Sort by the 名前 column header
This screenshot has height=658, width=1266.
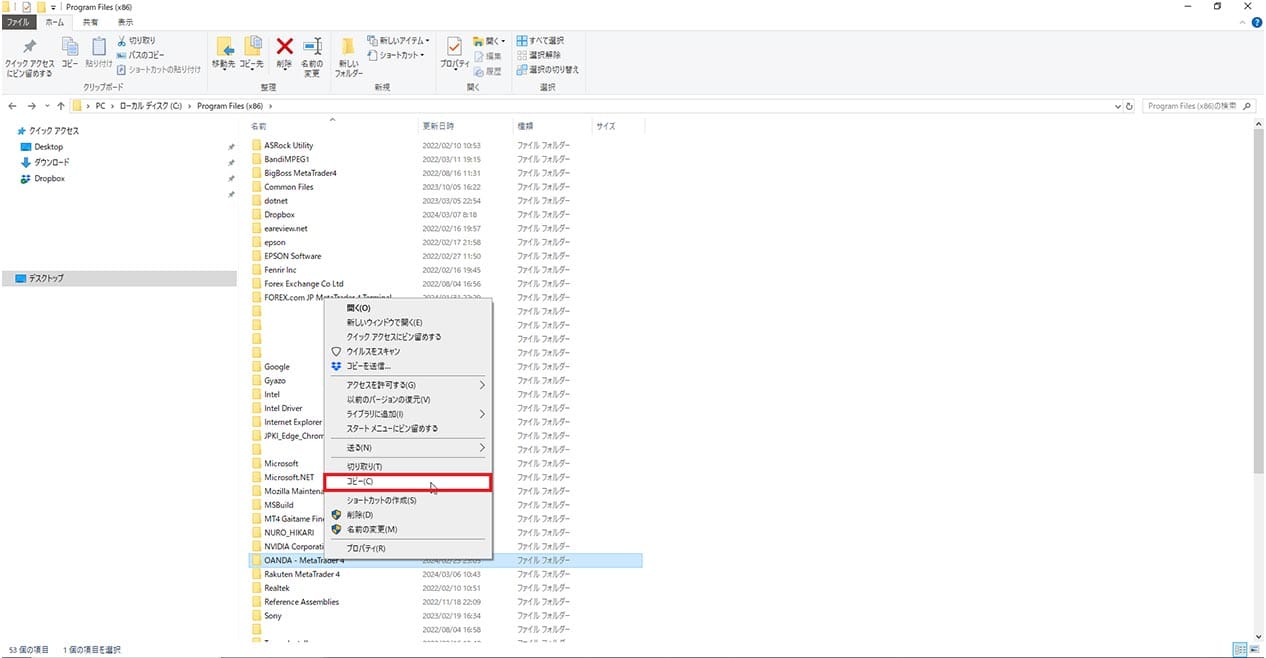pyautogui.click(x=332, y=127)
